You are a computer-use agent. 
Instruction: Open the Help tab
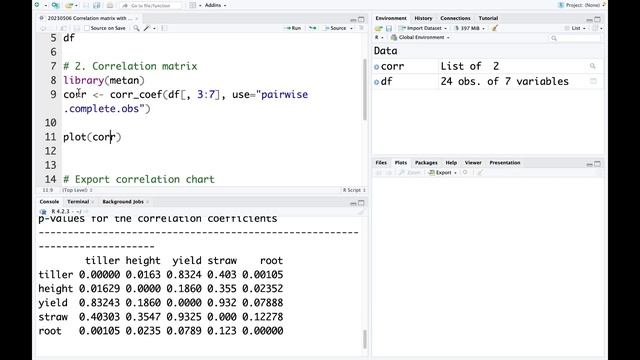point(451,163)
